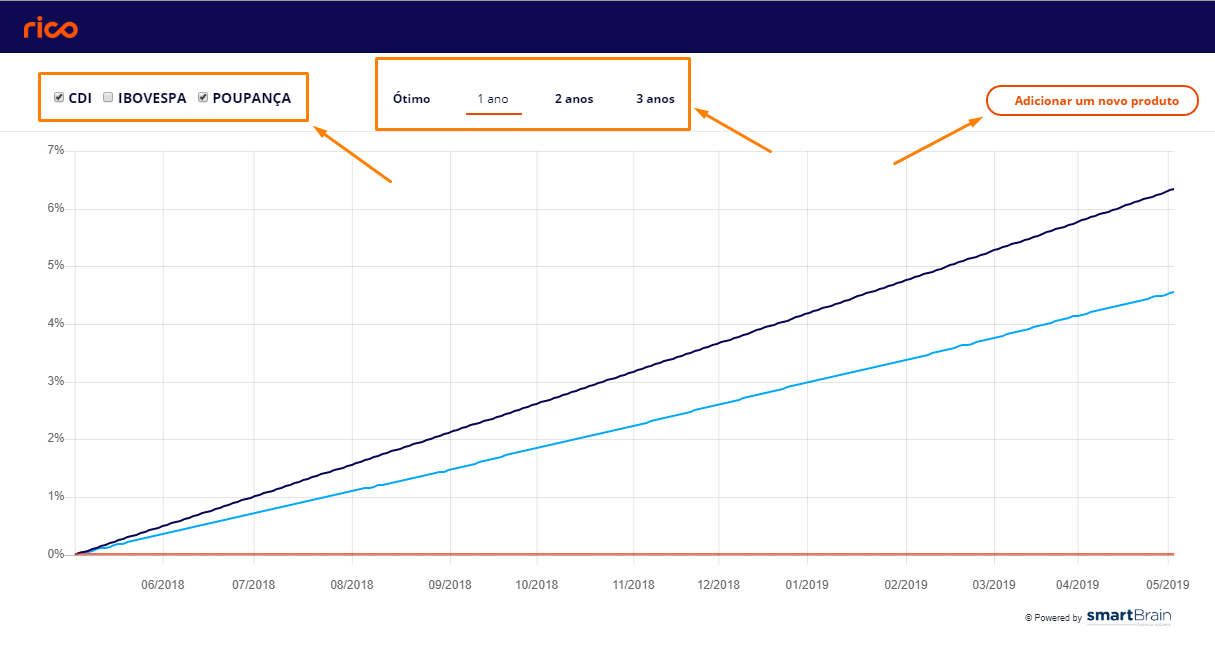Toggle the POUPANÇA checkbox off
The width and height of the screenshot is (1215, 645).
click(203, 98)
